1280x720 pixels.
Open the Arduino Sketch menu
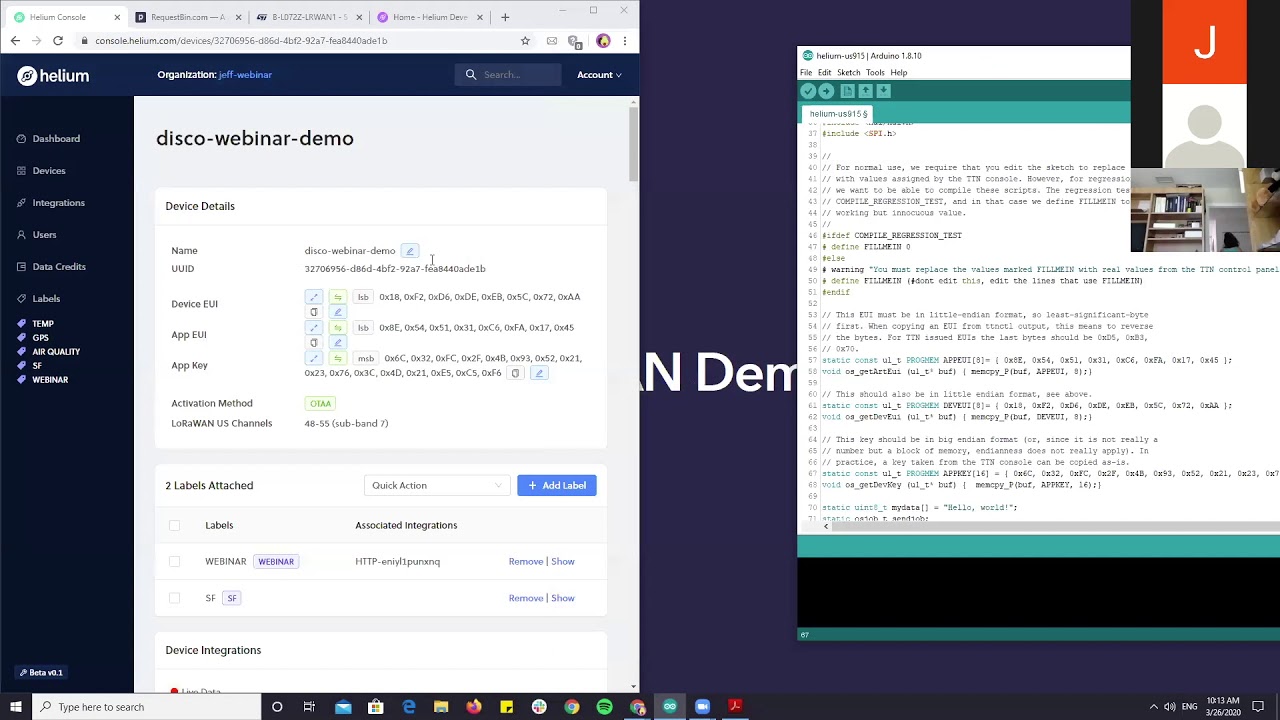[848, 73]
